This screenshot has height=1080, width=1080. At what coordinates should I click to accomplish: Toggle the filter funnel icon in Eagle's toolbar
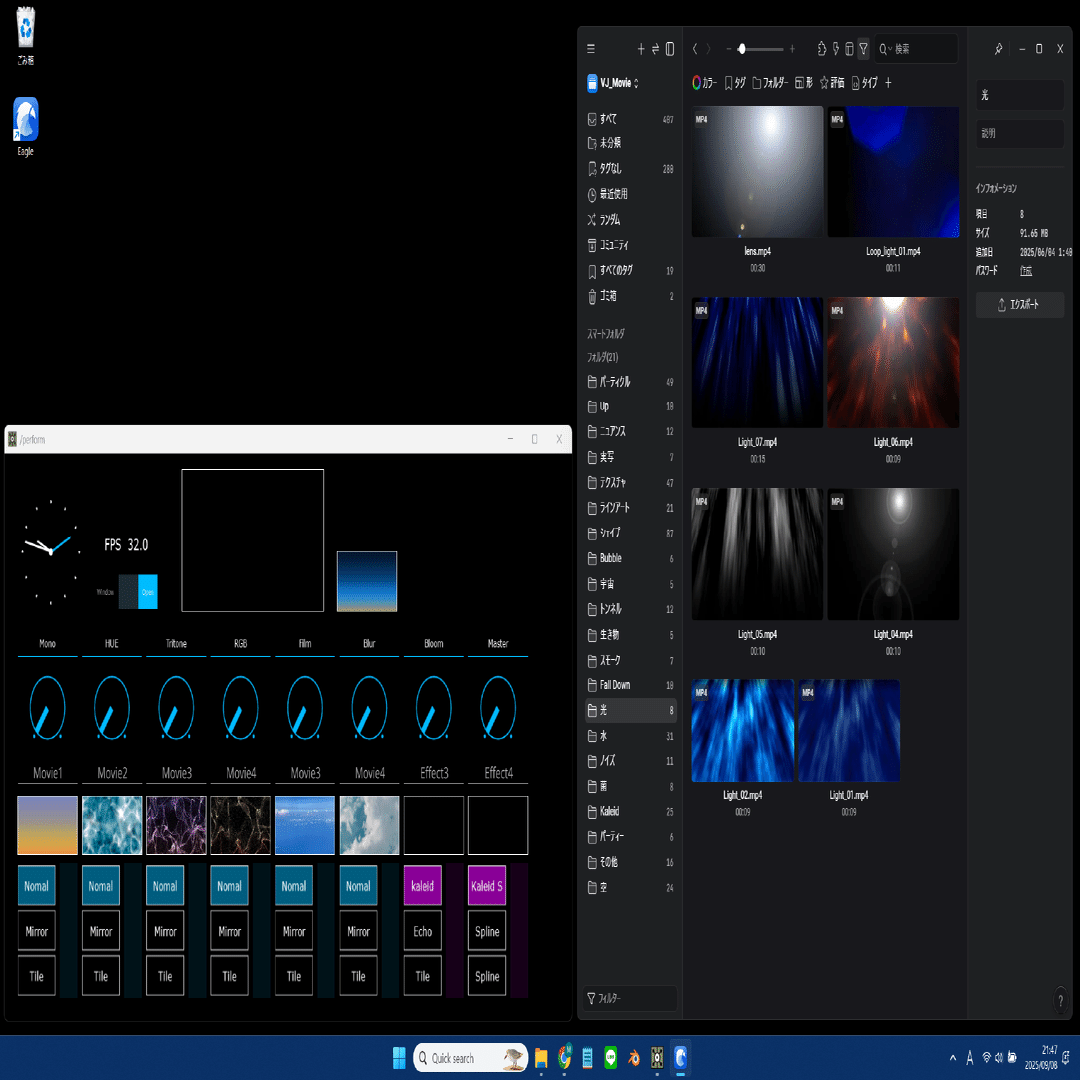pos(863,48)
